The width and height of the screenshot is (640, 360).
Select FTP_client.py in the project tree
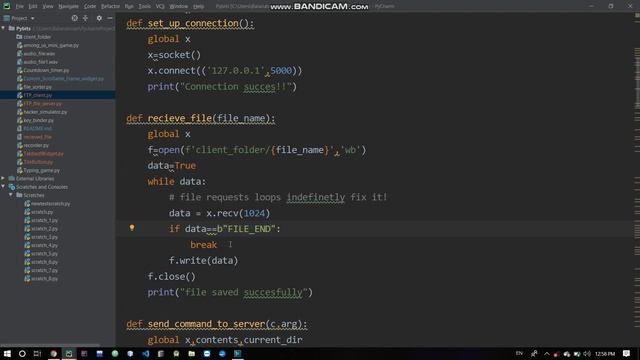coord(38,95)
